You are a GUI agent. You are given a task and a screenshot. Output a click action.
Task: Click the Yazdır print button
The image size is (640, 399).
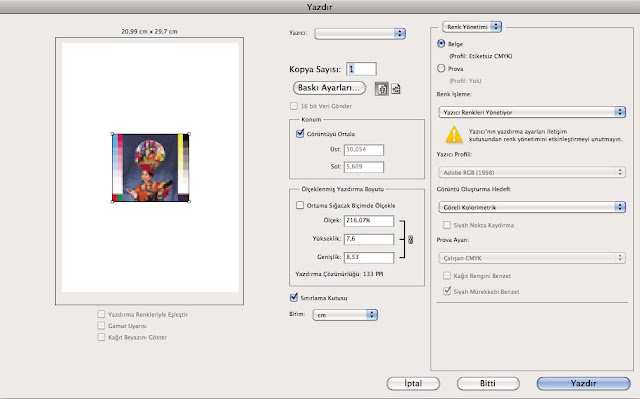[x=583, y=383]
